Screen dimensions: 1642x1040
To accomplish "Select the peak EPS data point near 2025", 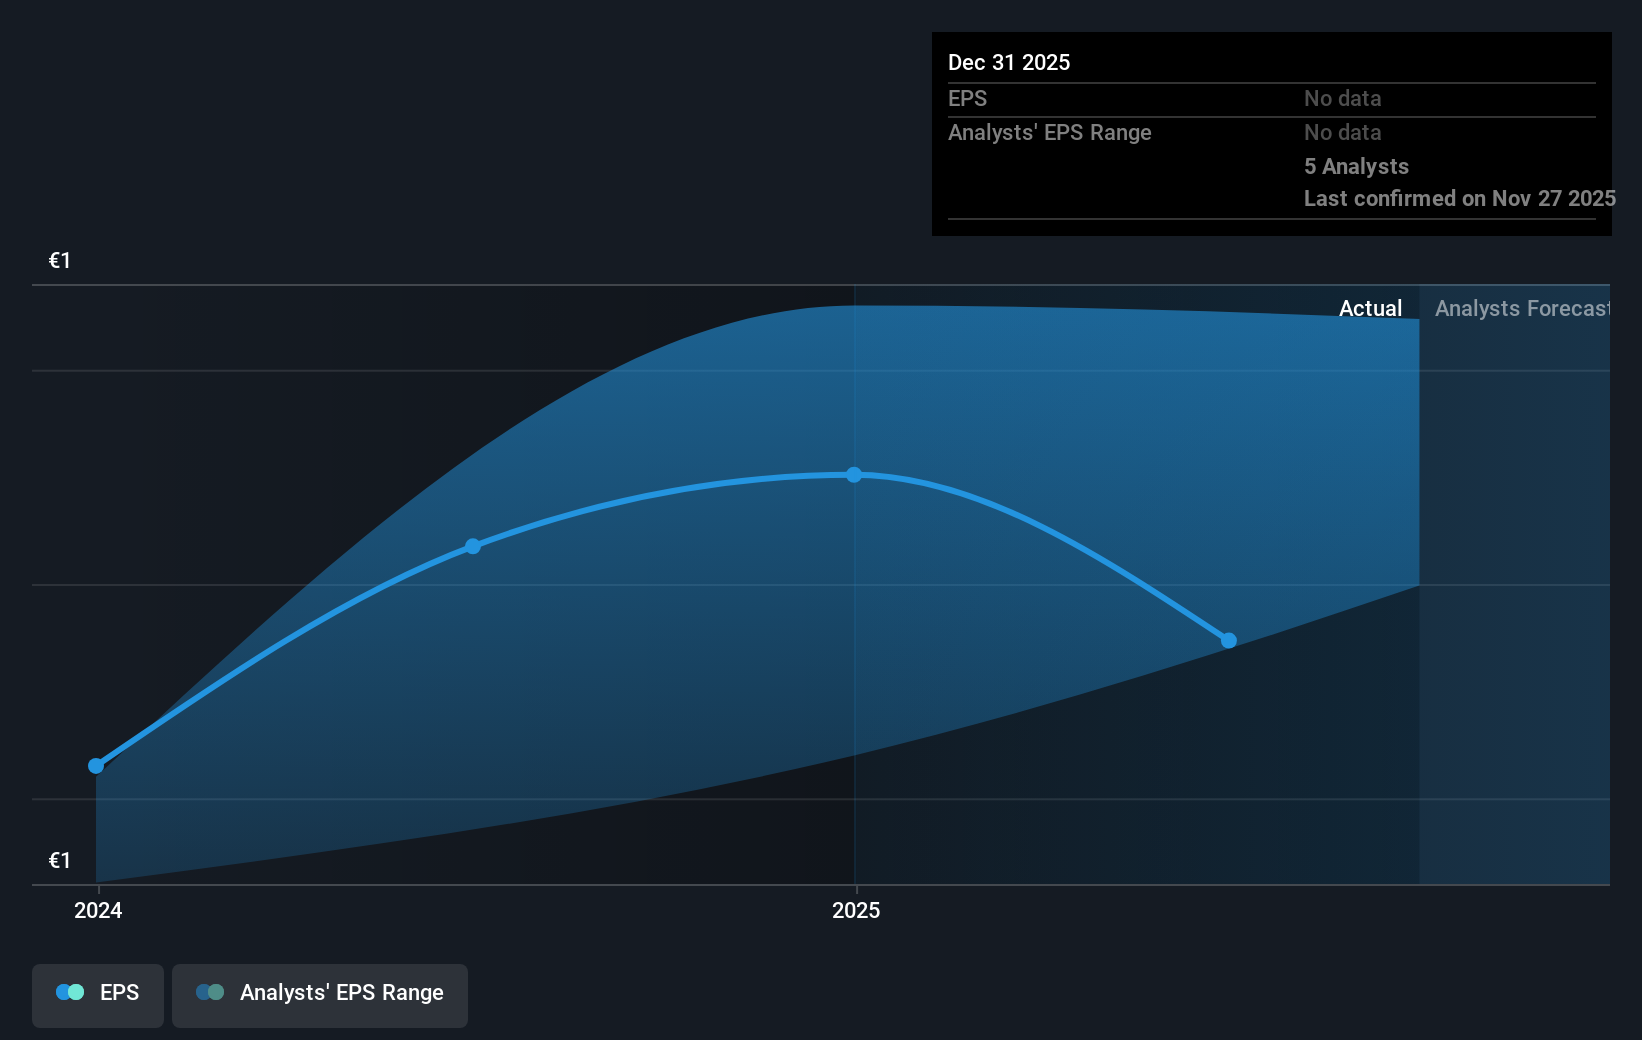I will (x=853, y=475).
